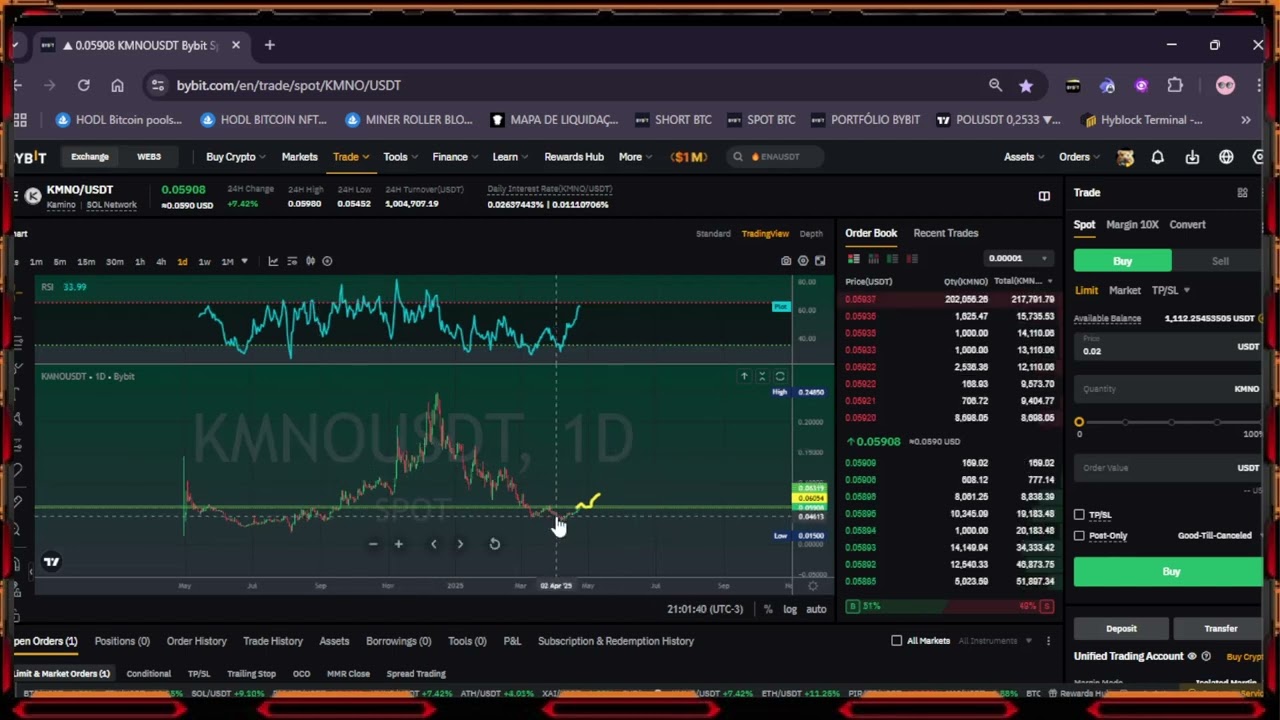1280x720 pixels.
Task: Adjust the order quantity percentage slider handle
Action: point(1079,422)
